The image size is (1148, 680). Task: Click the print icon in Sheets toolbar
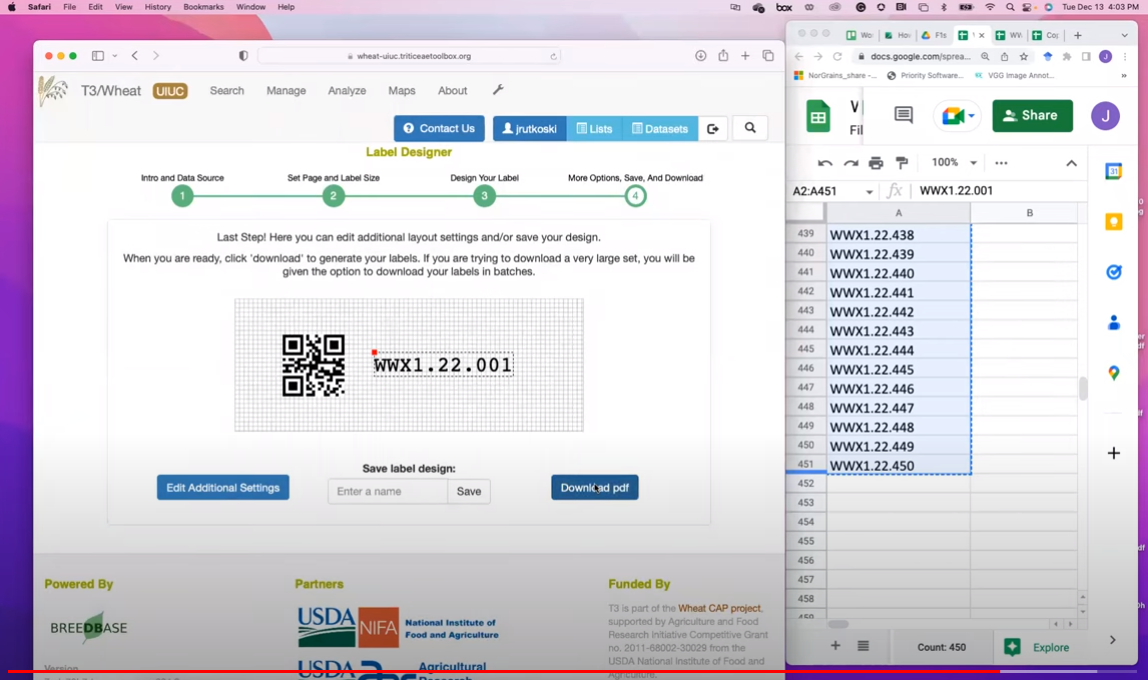click(x=876, y=163)
